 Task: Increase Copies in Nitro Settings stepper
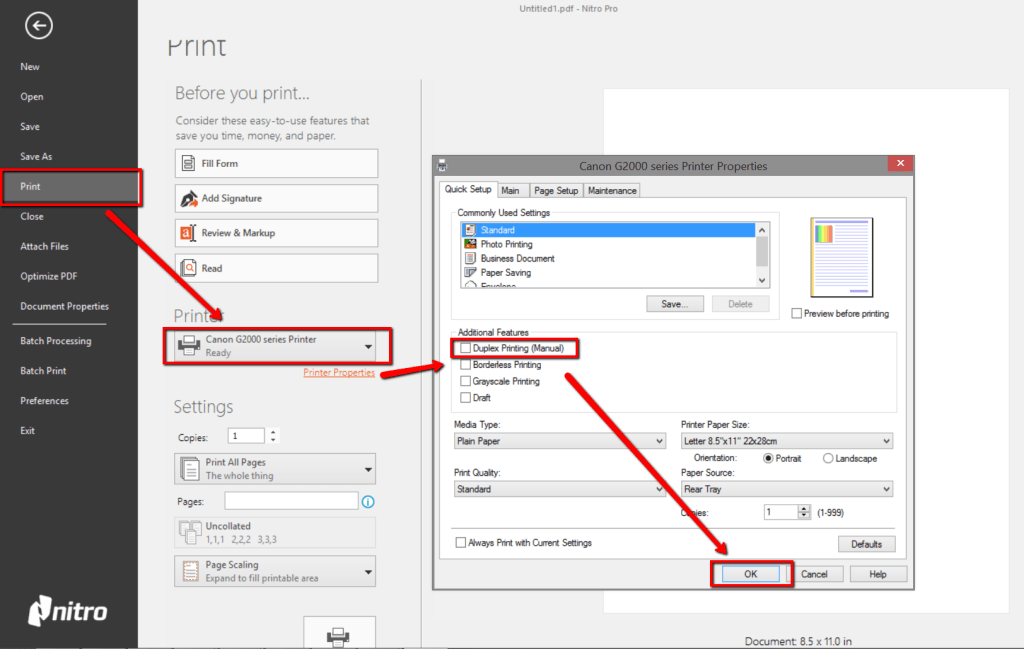click(274, 432)
